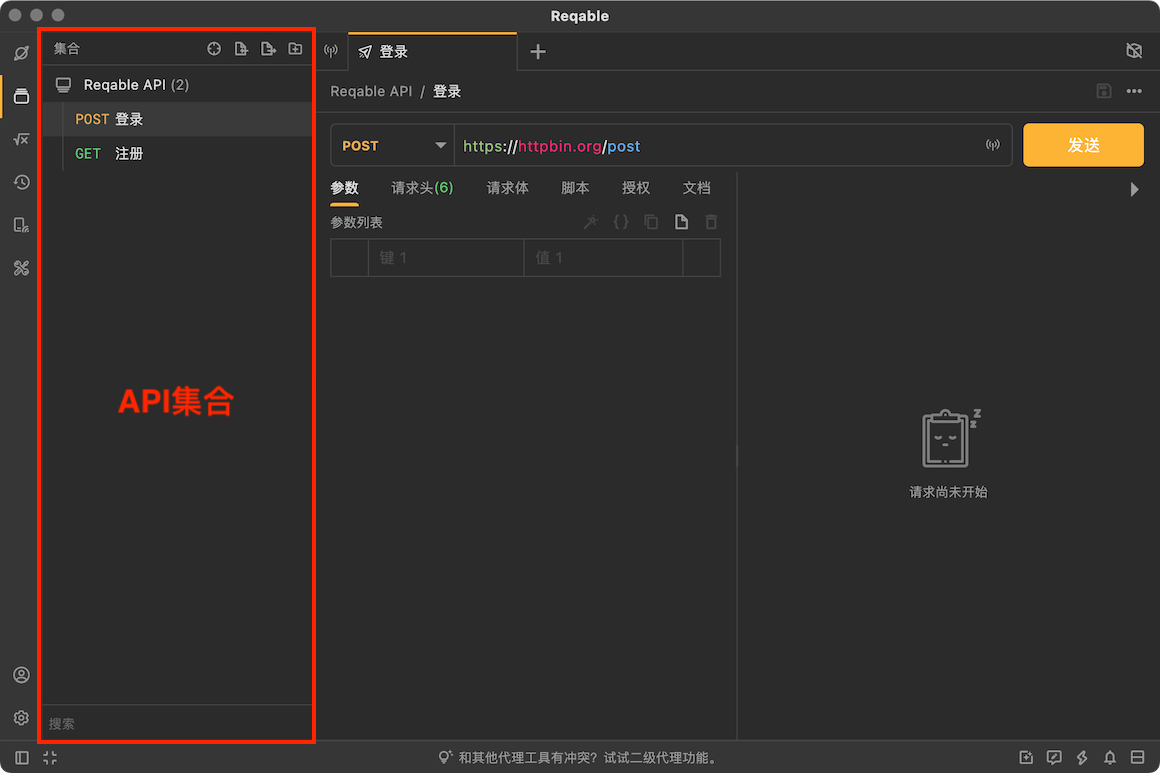Screen dimensions: 1160x773
Task: Switch to the 请求体 tab
Action: click(508, 188)
